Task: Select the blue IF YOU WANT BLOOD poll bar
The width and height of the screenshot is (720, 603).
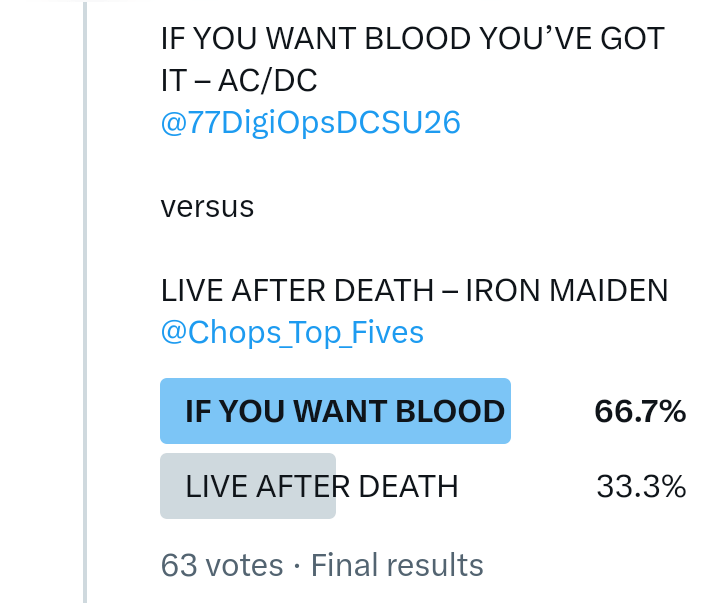Action: coord(335,411)
